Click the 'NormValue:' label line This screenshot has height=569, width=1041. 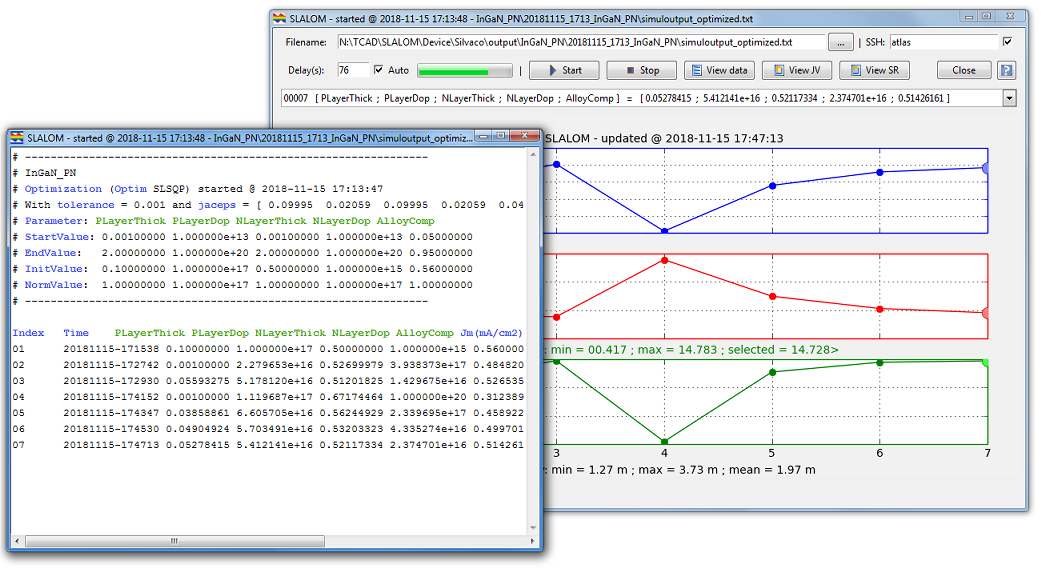pos(56,285)
